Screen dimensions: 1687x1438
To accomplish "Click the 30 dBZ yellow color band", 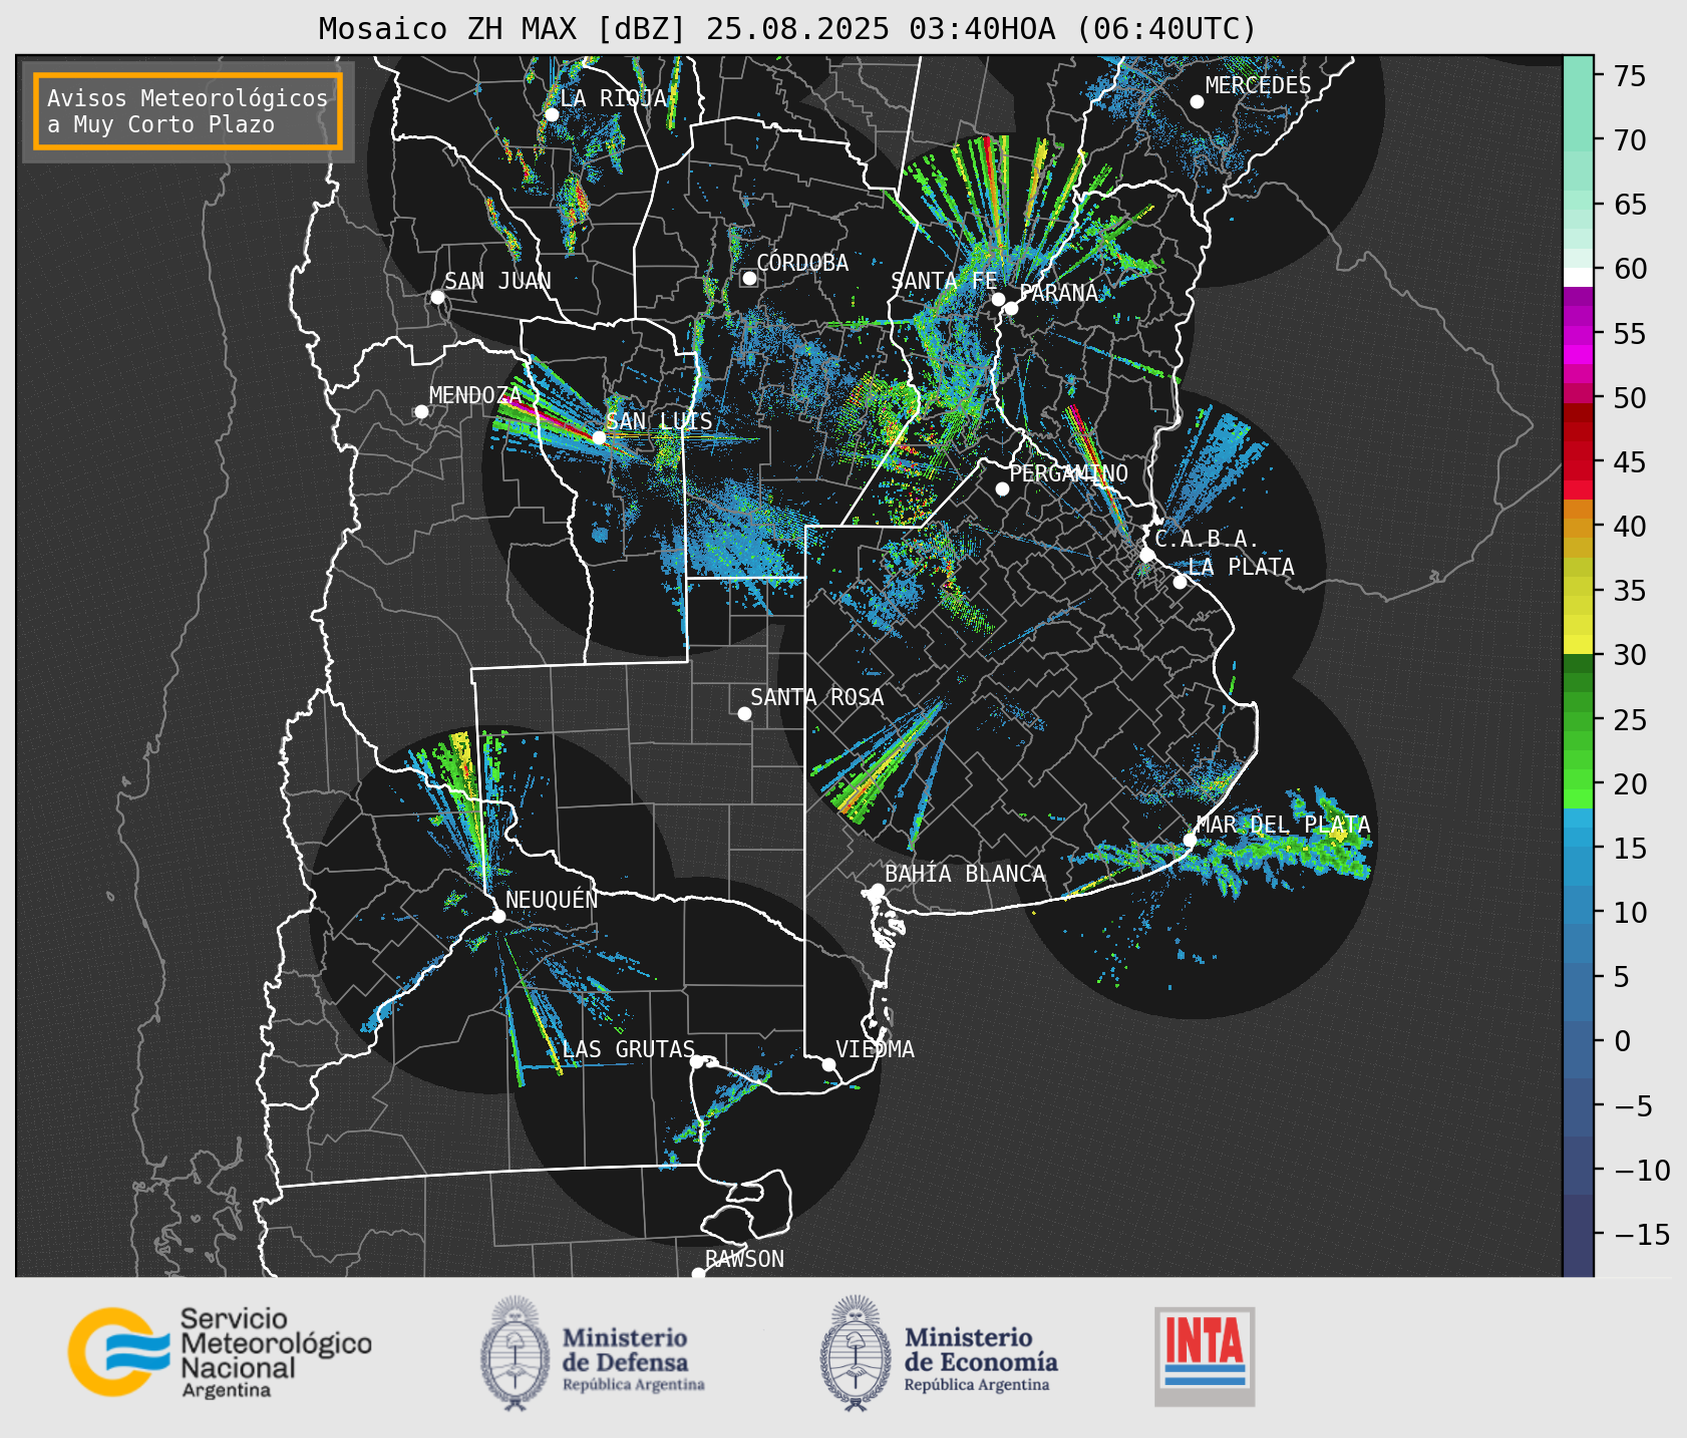I will click(1578, 645).
